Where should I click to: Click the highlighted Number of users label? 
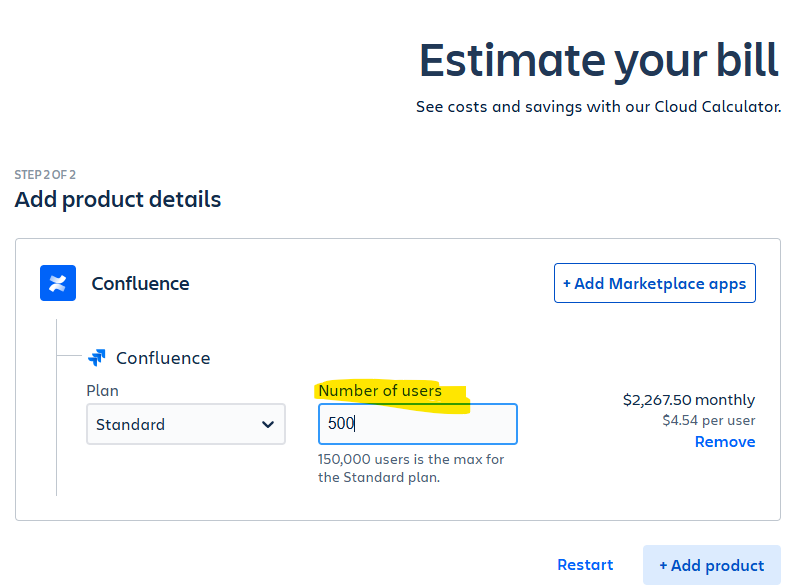click(380, 390)
